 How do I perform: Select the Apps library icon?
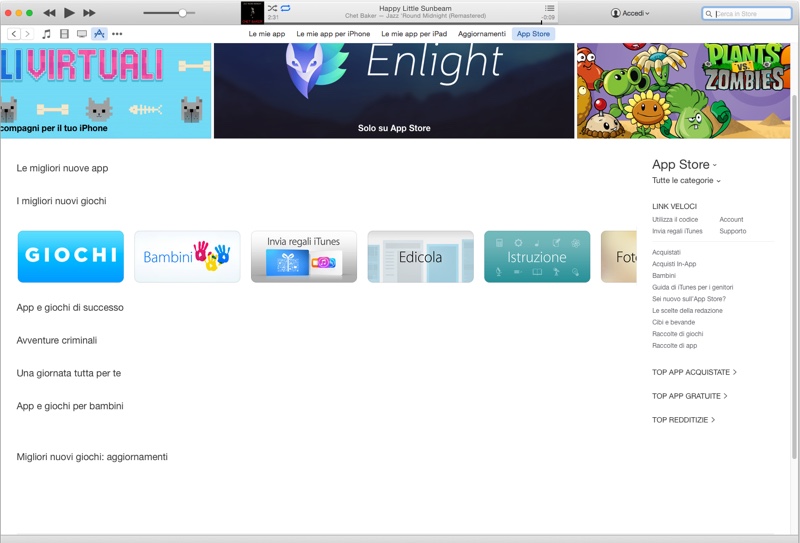[x=99, y=34]
